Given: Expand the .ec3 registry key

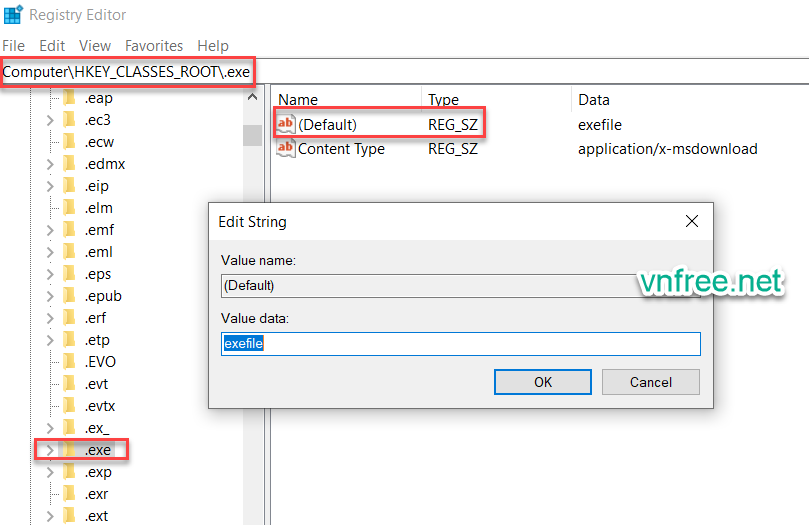Looking at the screenshot, I should [49, 120].
